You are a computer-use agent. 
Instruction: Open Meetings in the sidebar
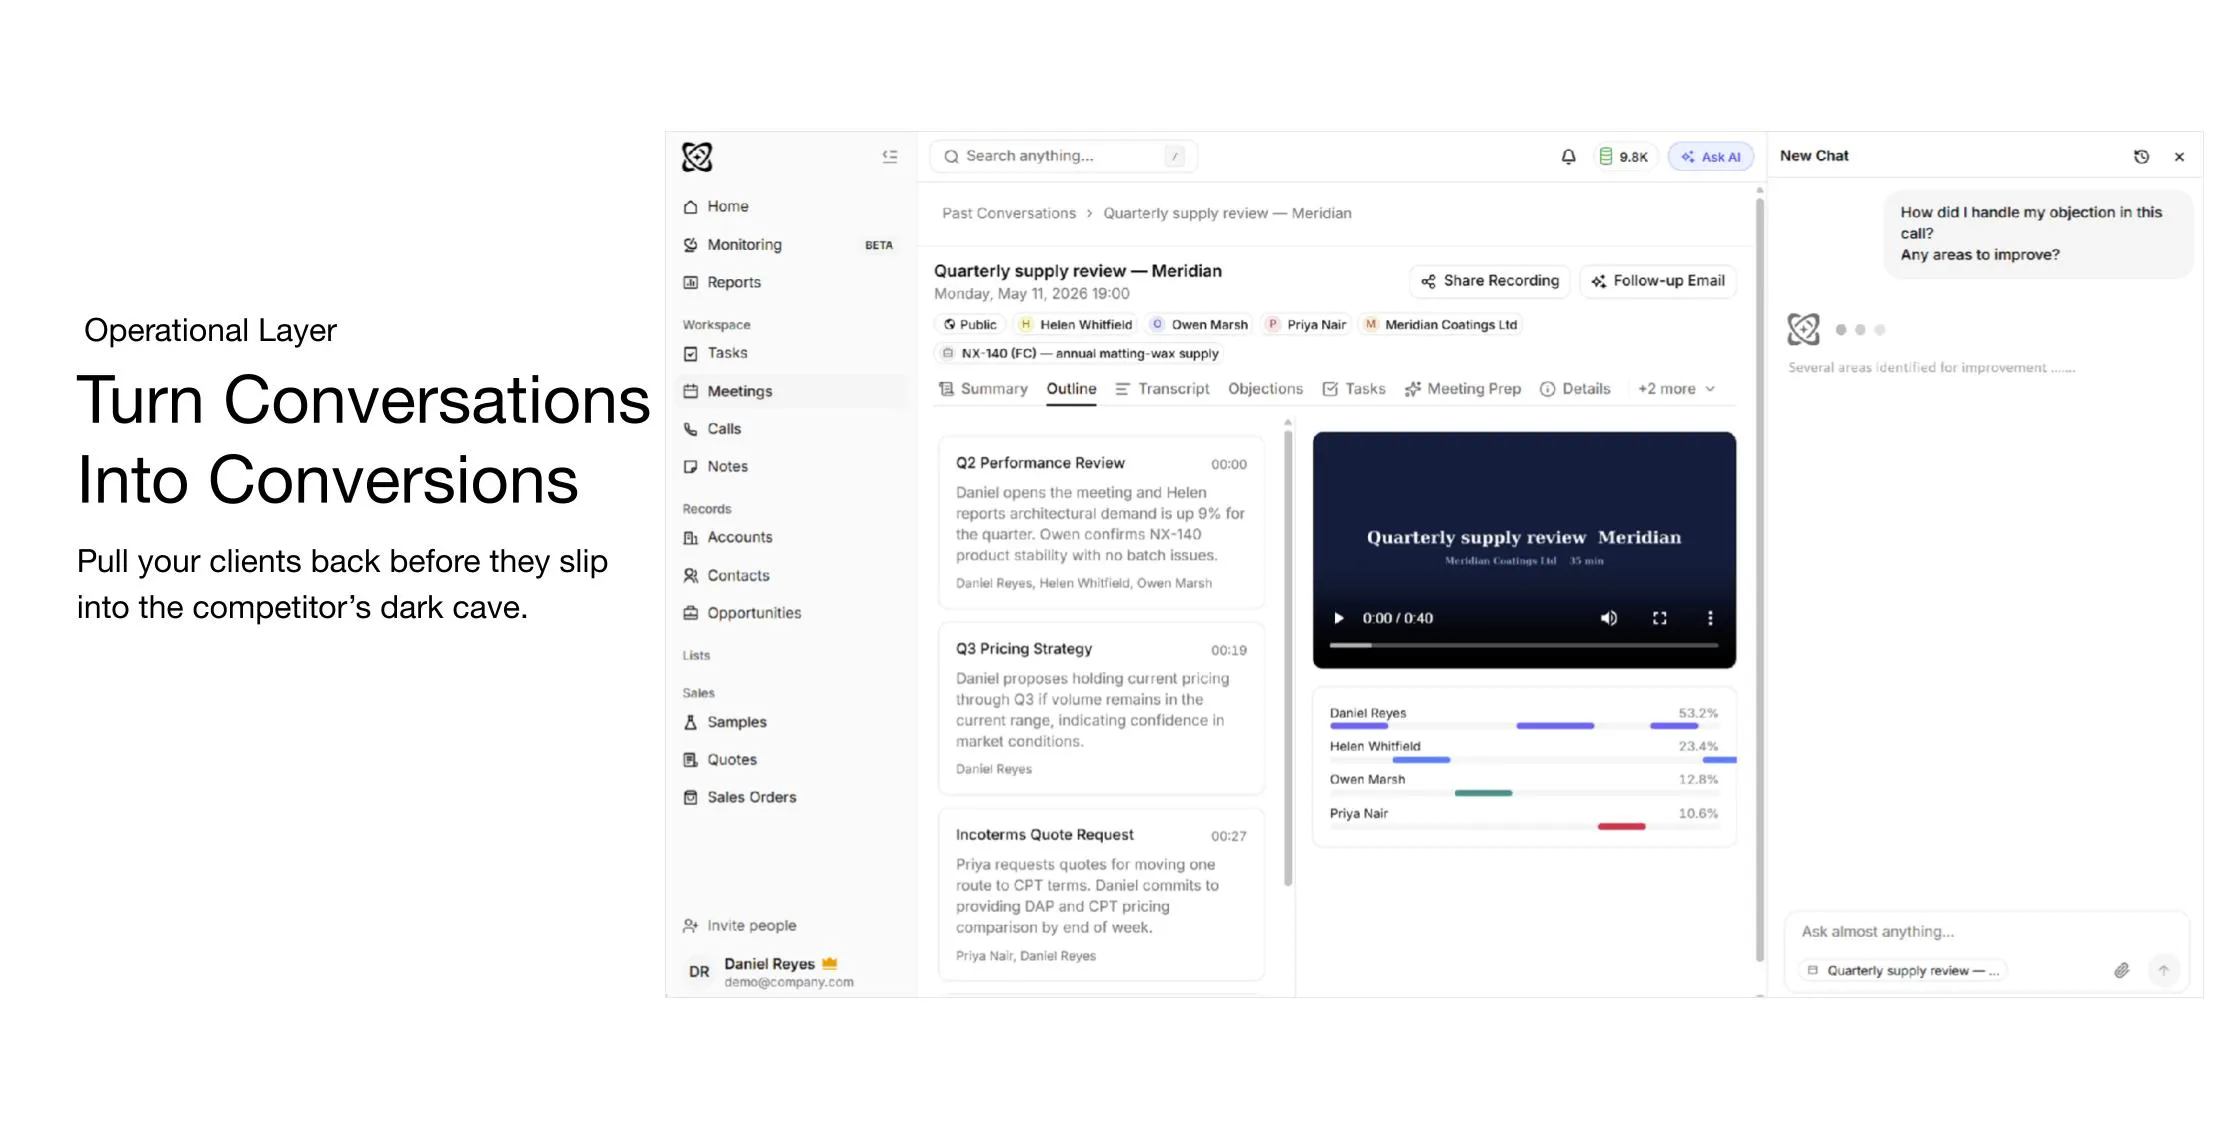pyautogui.click(x=790, y=391)
